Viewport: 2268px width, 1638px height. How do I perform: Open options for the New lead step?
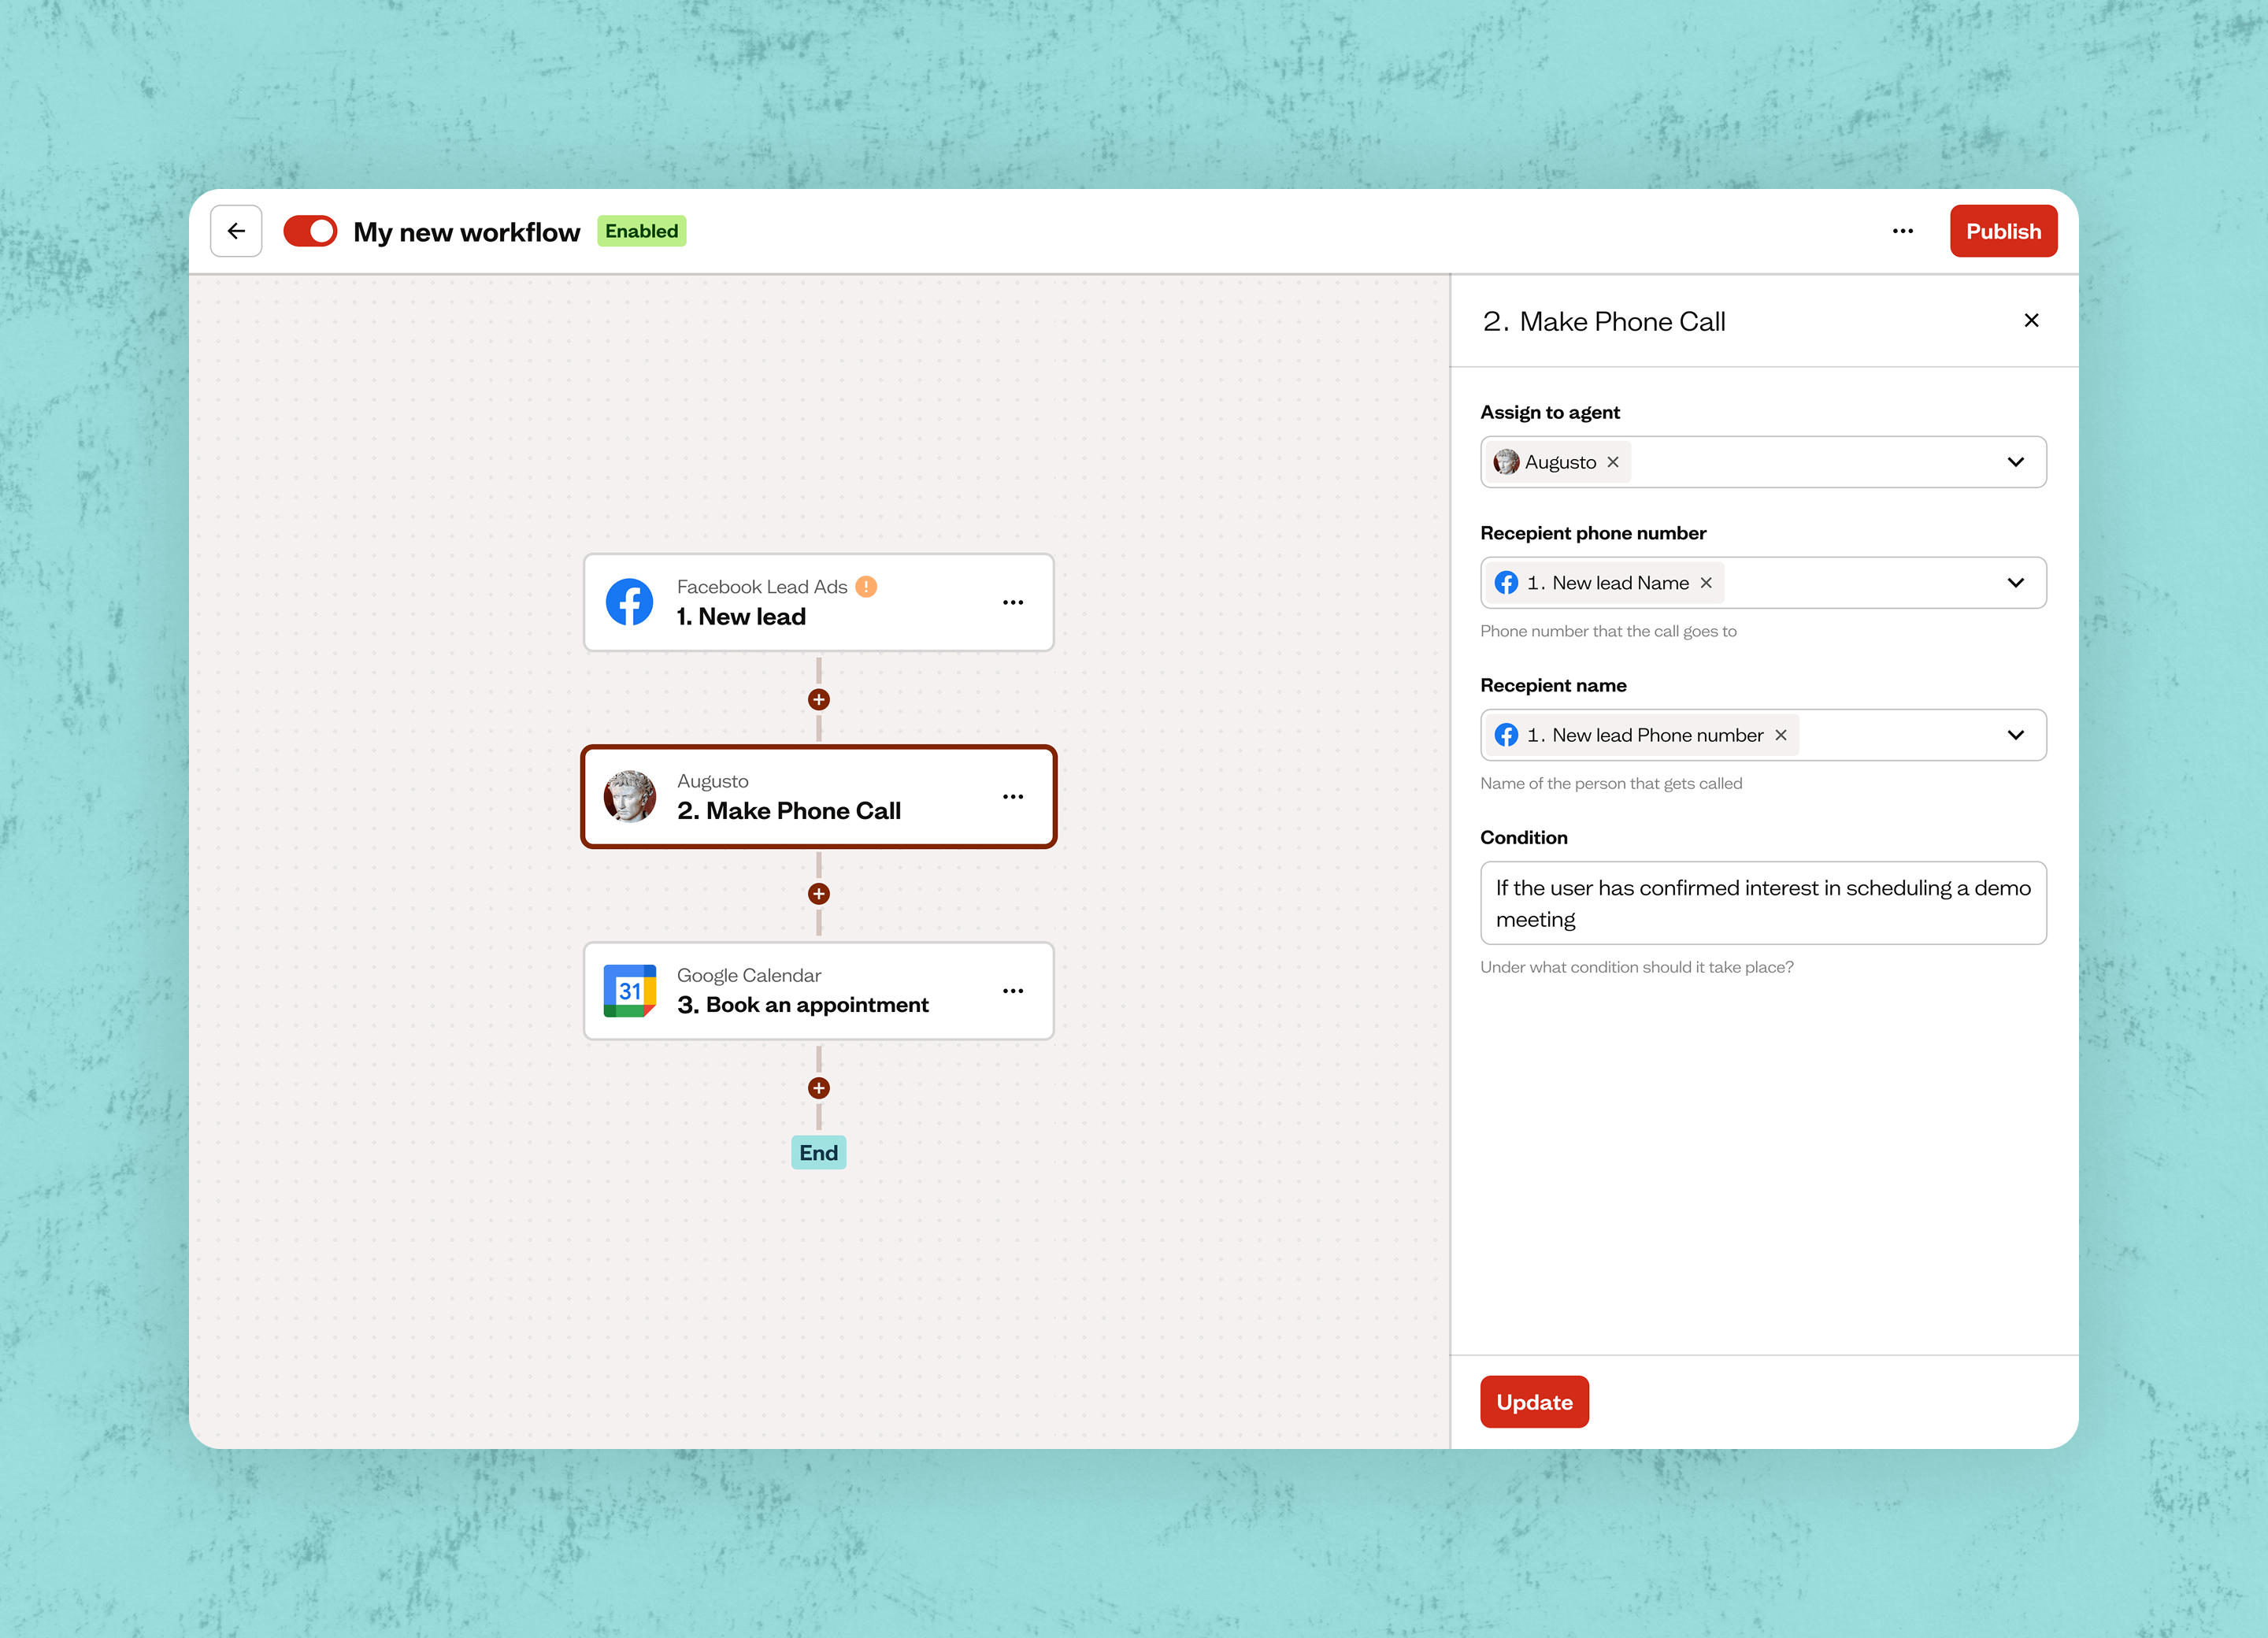tap(1012, 602)
